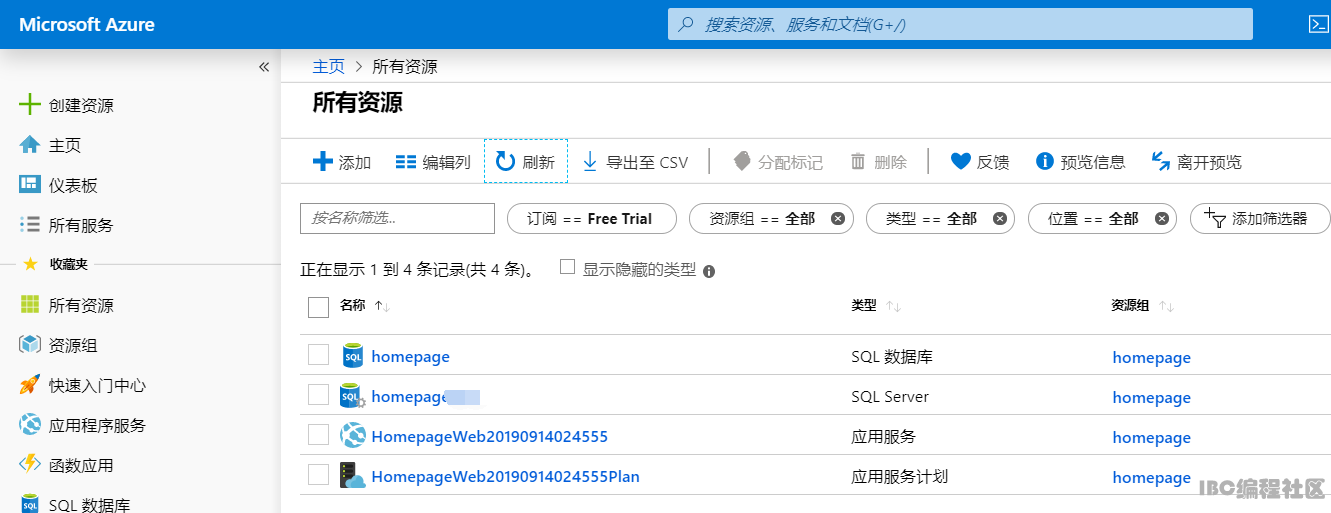Click the SQL Server icon in second row
This screenshot has width=1331, height=513.
[352, 396]
